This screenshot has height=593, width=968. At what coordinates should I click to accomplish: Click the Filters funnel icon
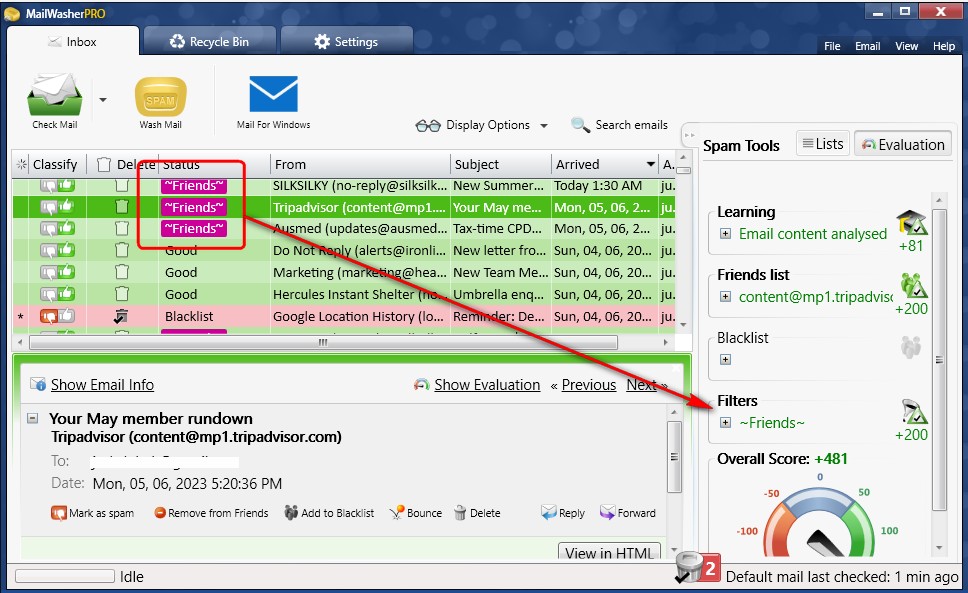point(913,412)
